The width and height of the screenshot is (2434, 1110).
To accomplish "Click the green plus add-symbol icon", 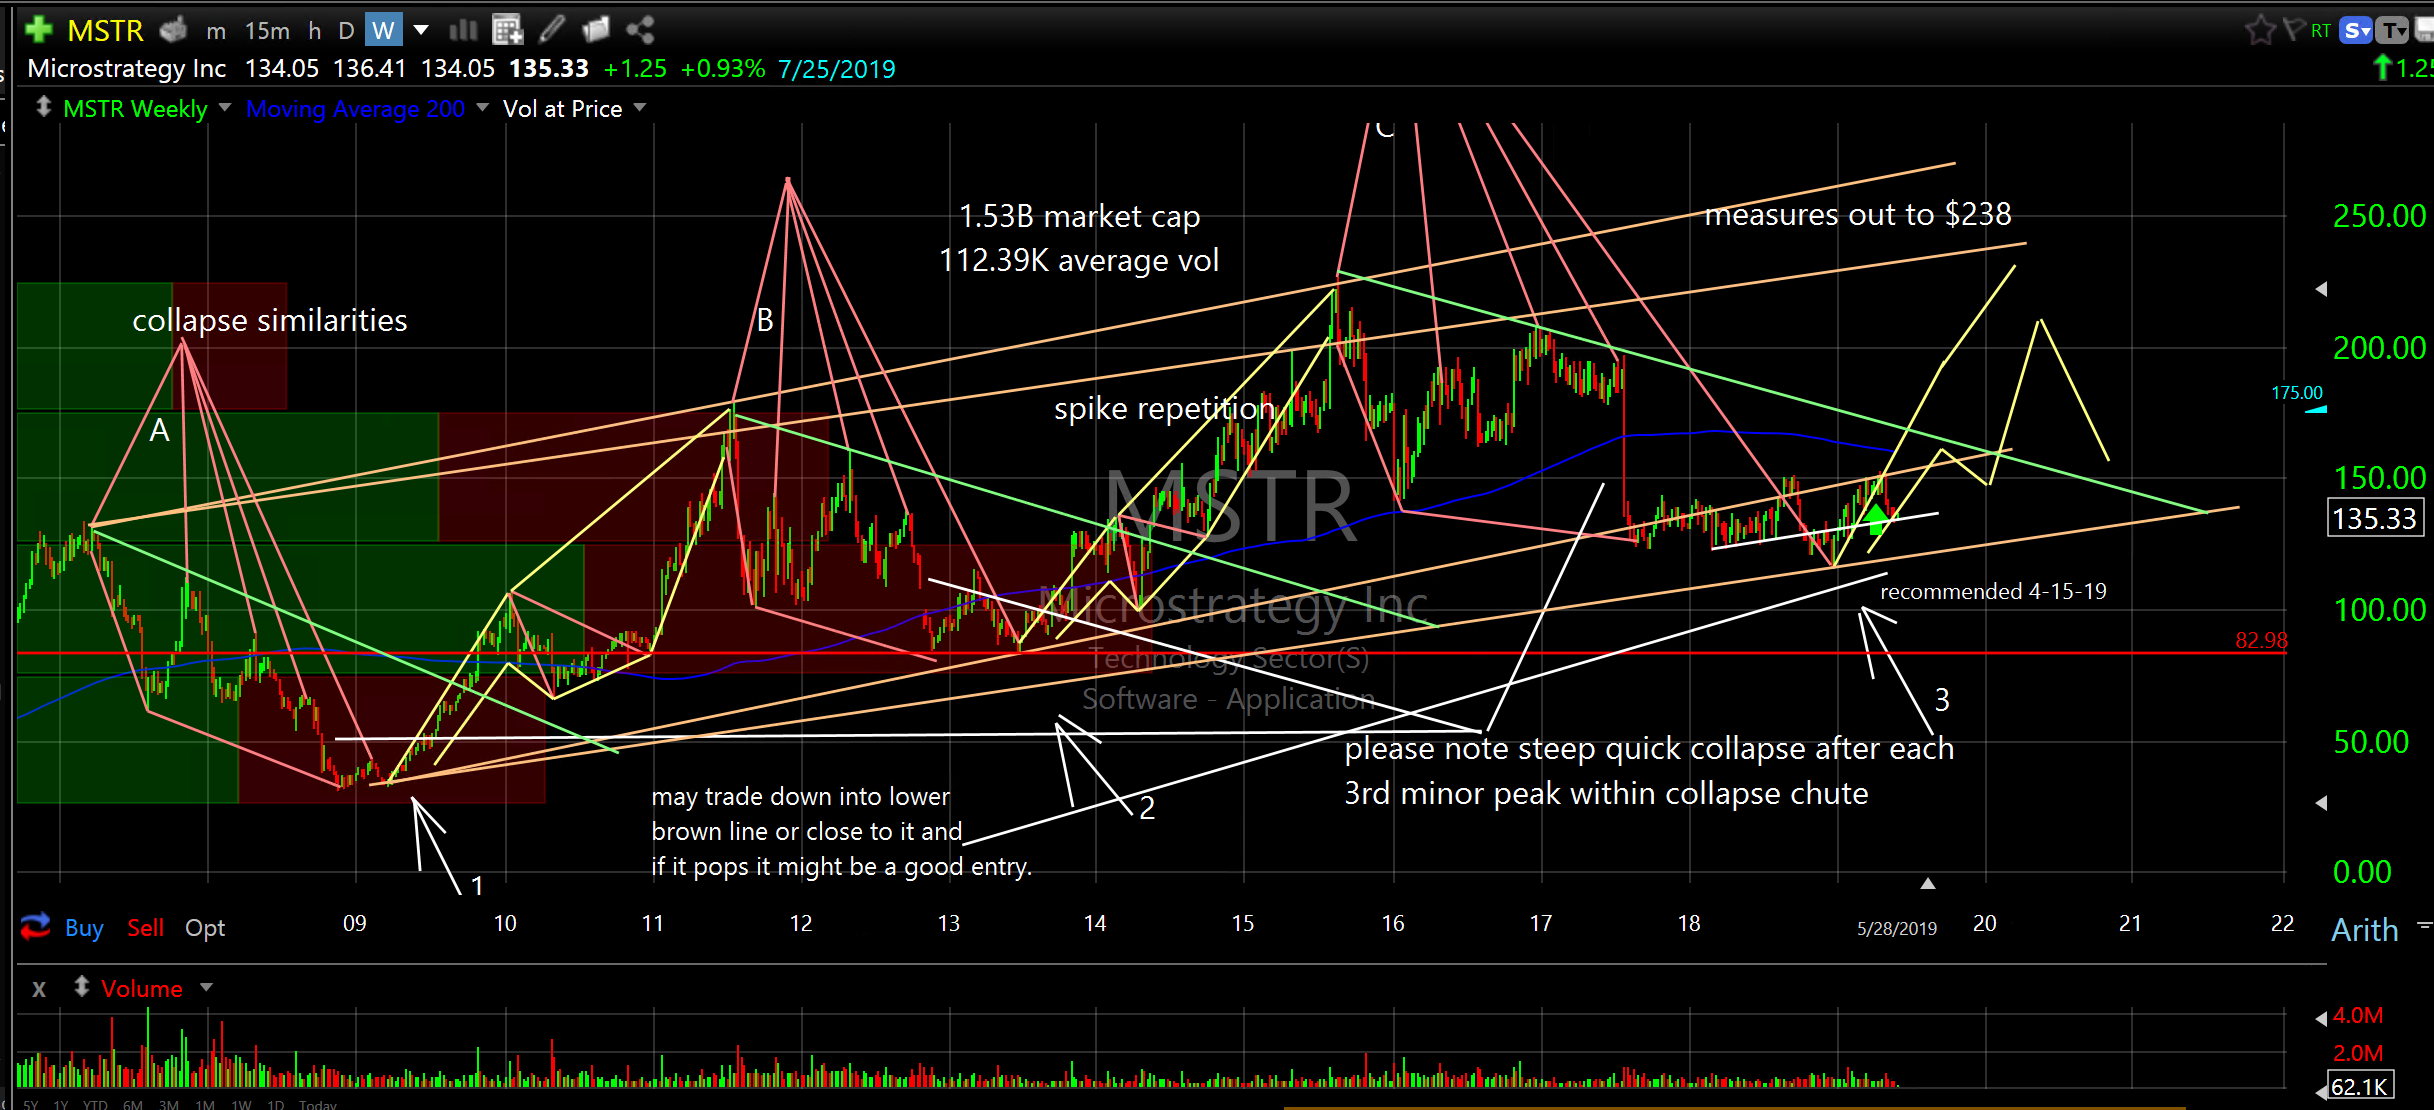I will 39,30.
